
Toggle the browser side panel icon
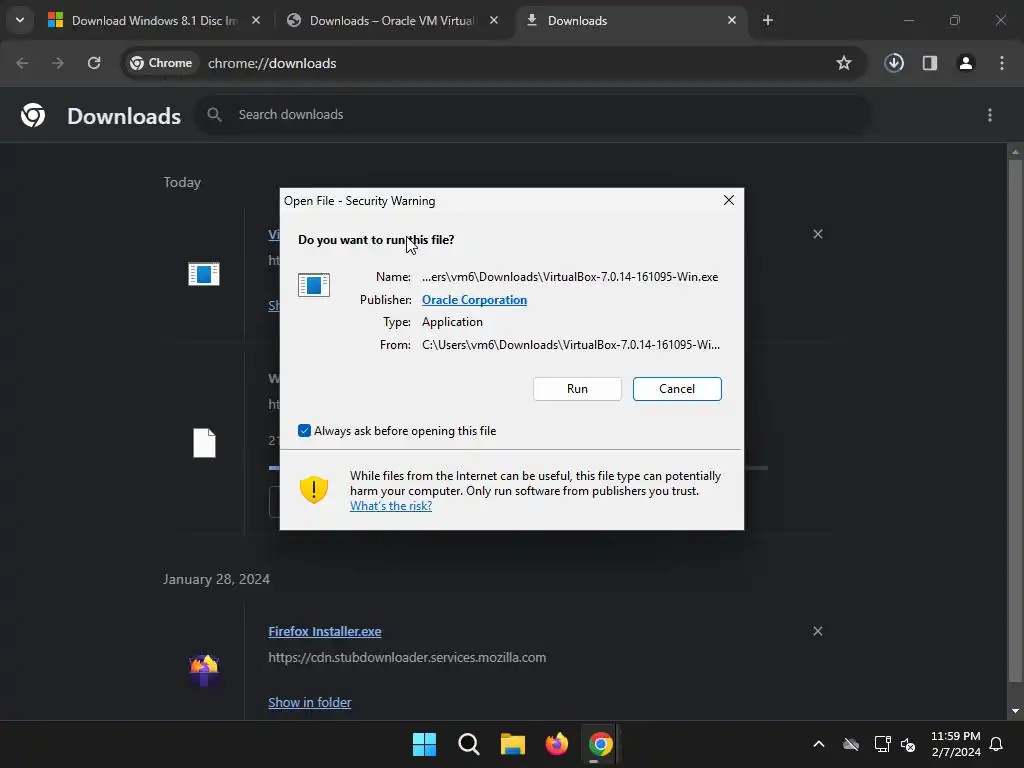(930, 63)
